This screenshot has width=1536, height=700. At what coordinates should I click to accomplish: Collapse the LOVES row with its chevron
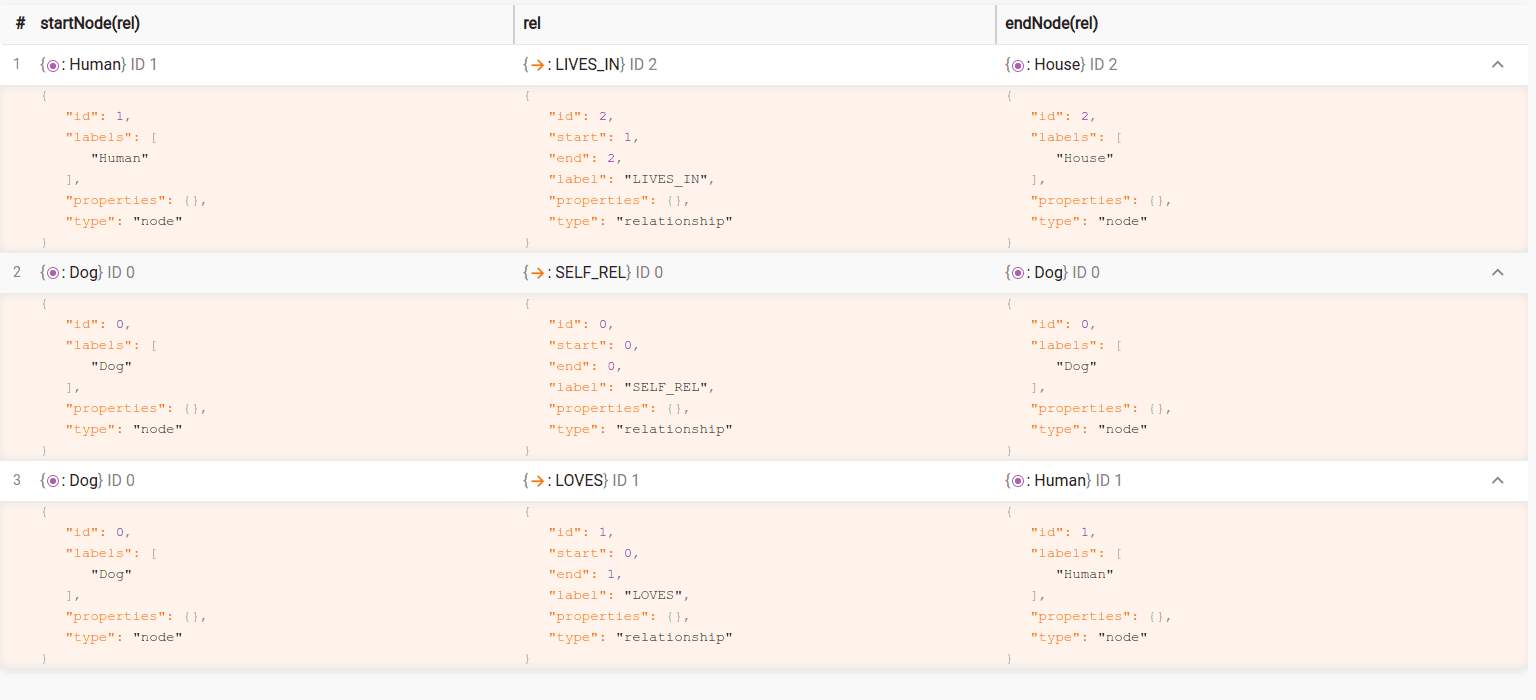[x=1497, y=481]
